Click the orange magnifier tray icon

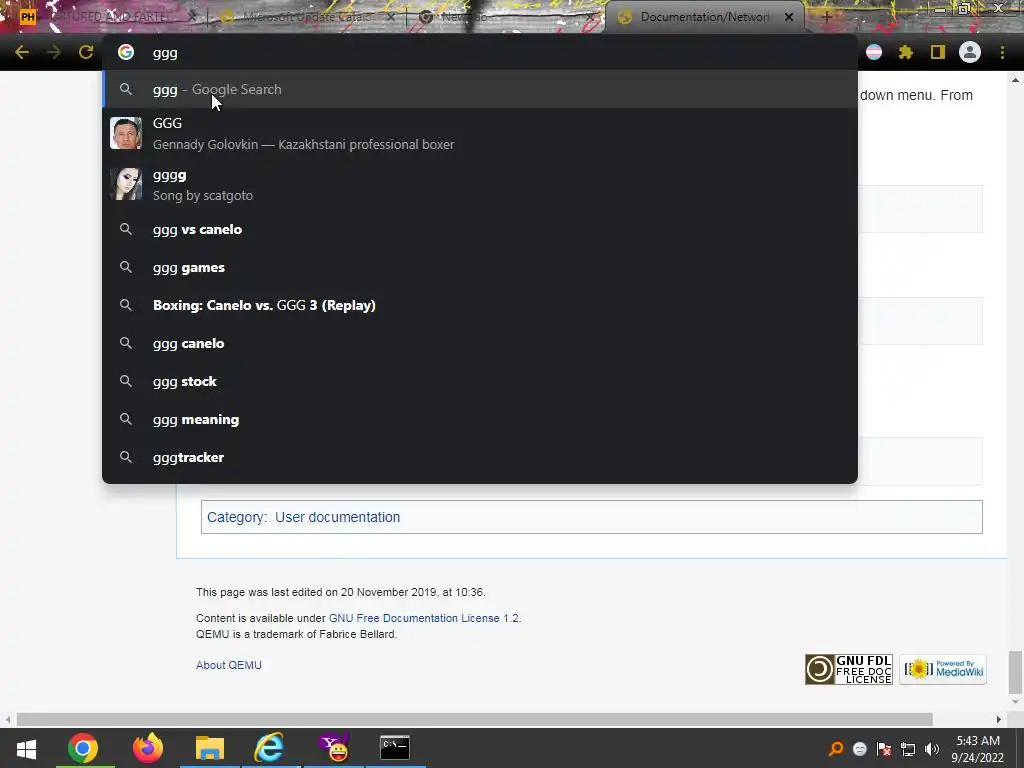(x=835, y=749)
